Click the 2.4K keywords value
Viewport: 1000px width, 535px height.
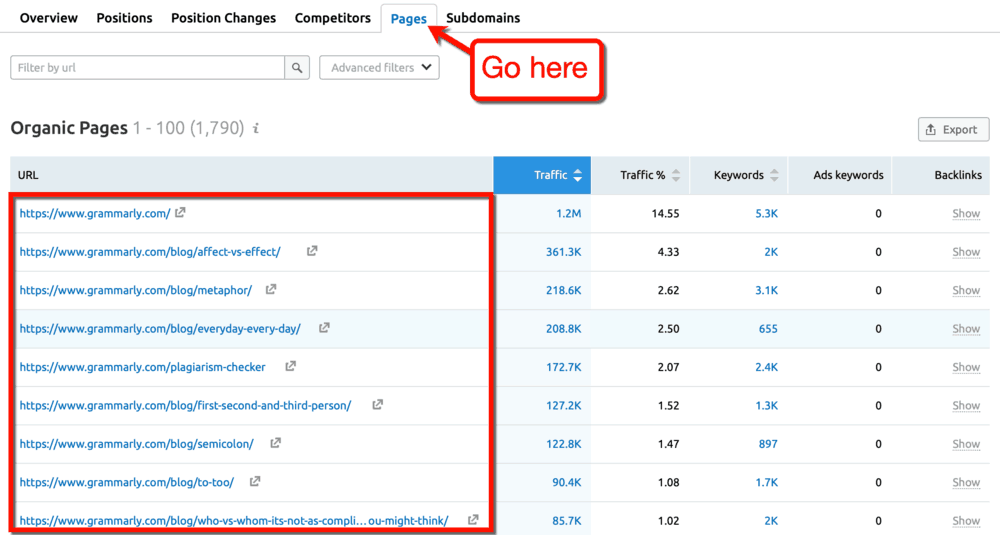pyautogui.click(x=767, y=367)
